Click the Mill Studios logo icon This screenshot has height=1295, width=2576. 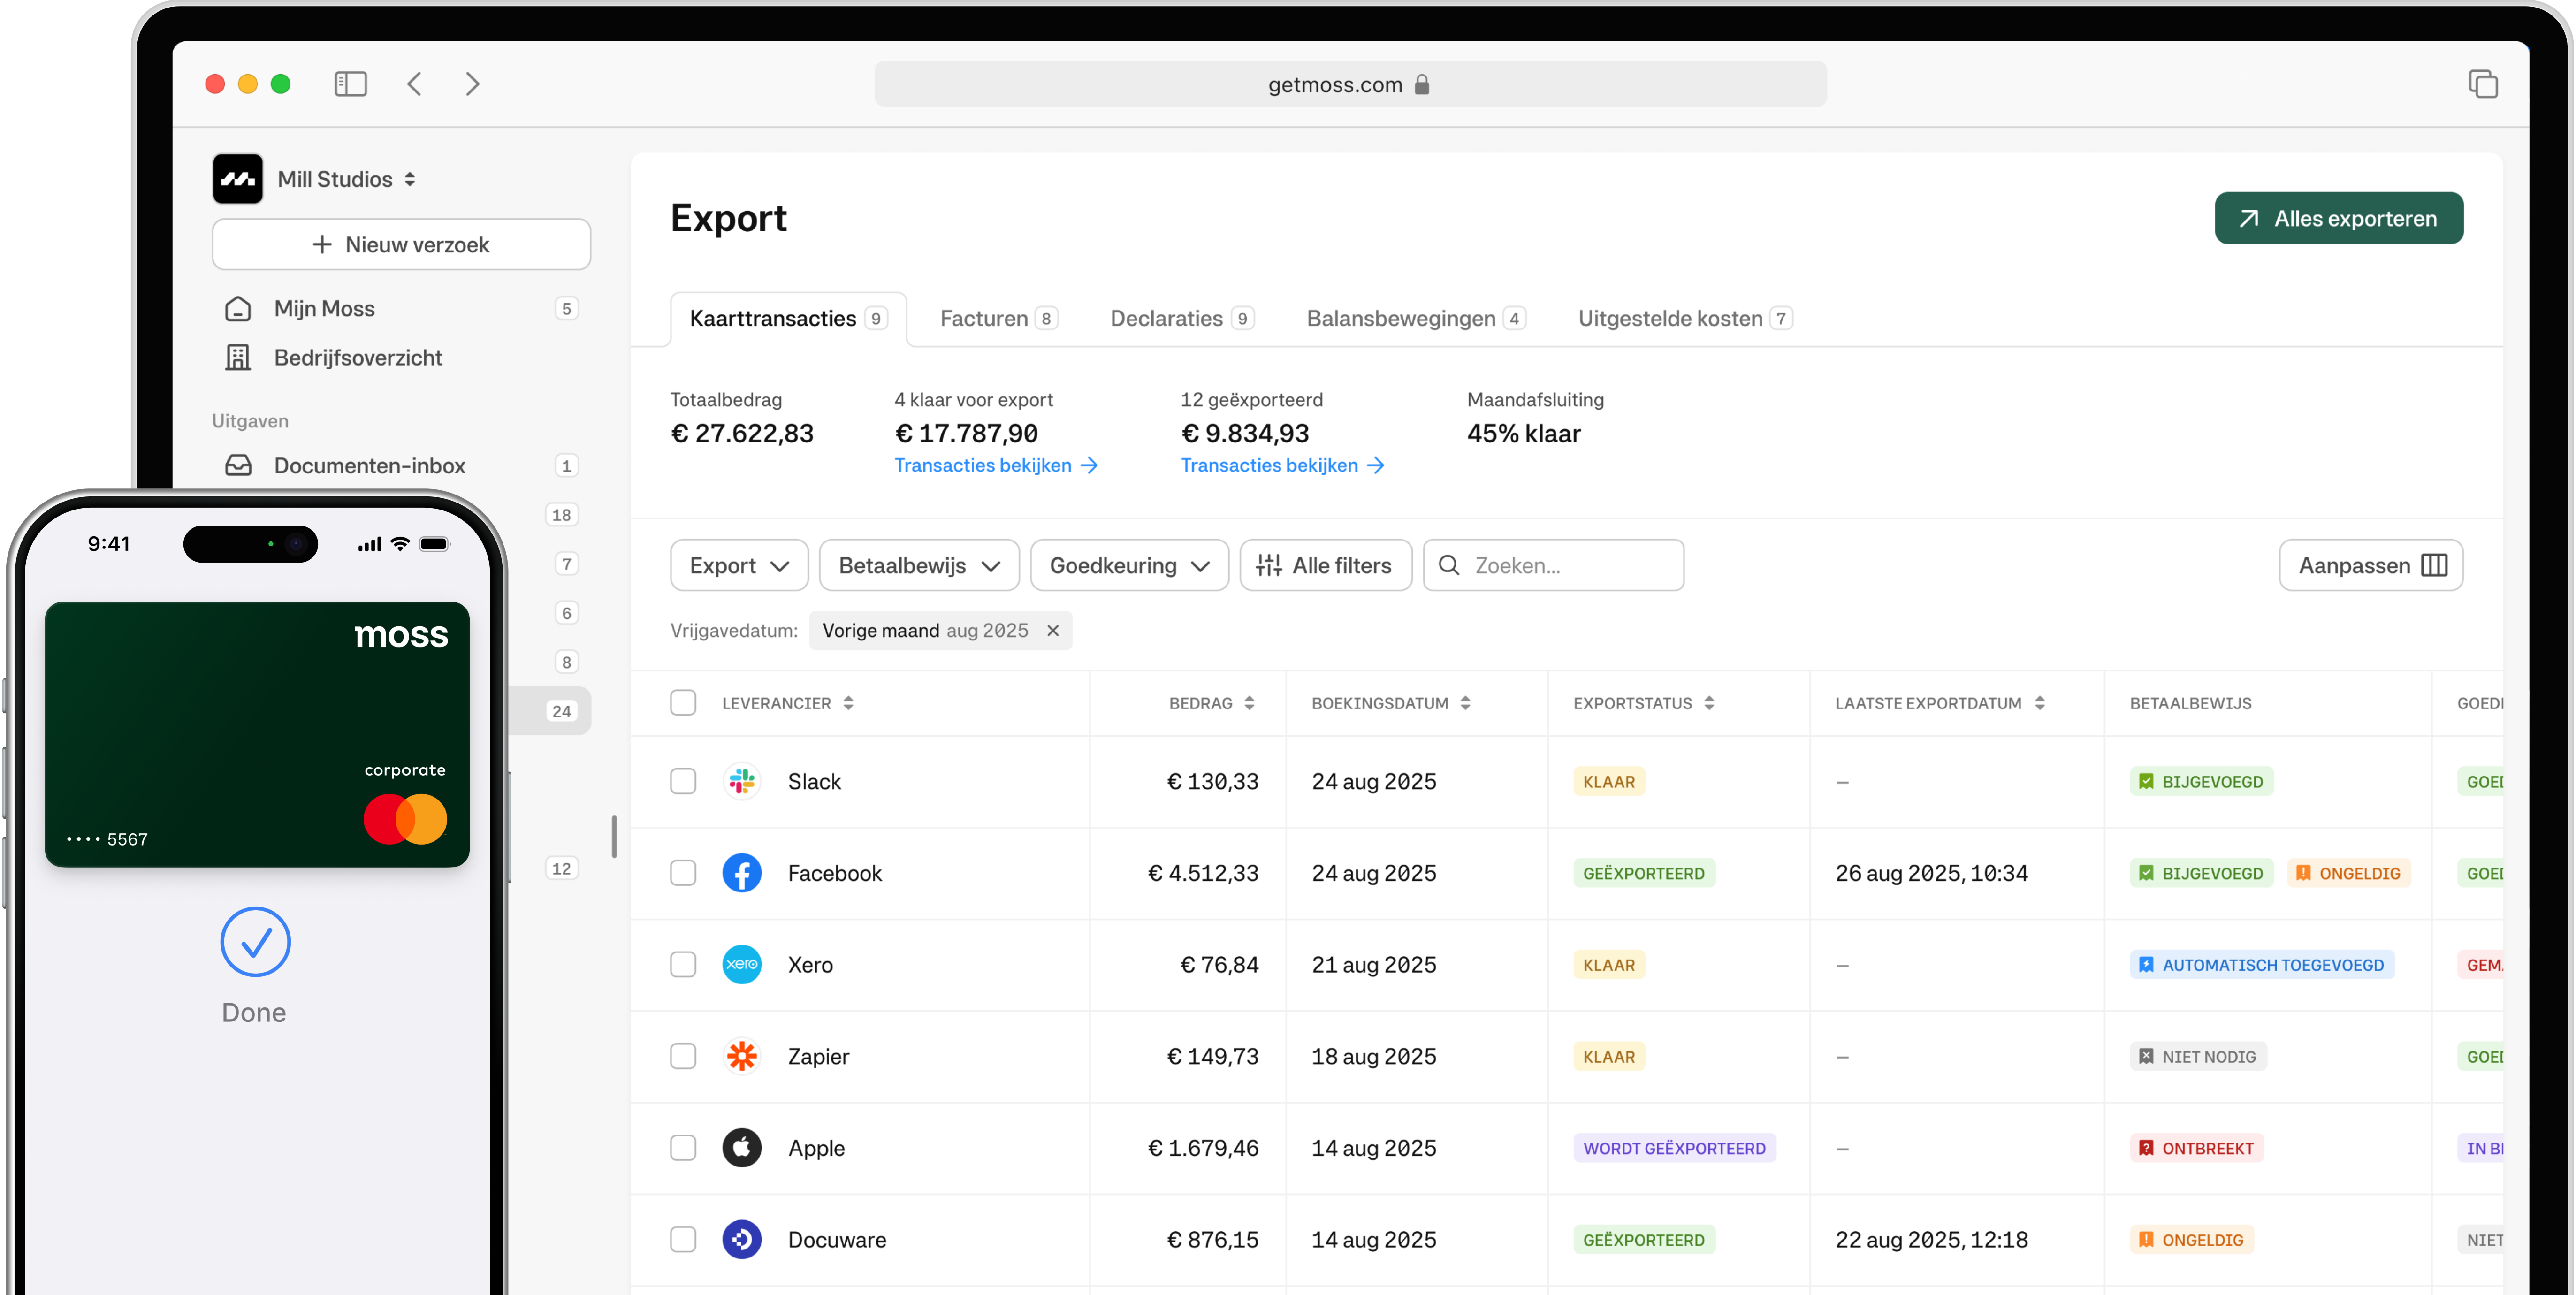[238, 179]
